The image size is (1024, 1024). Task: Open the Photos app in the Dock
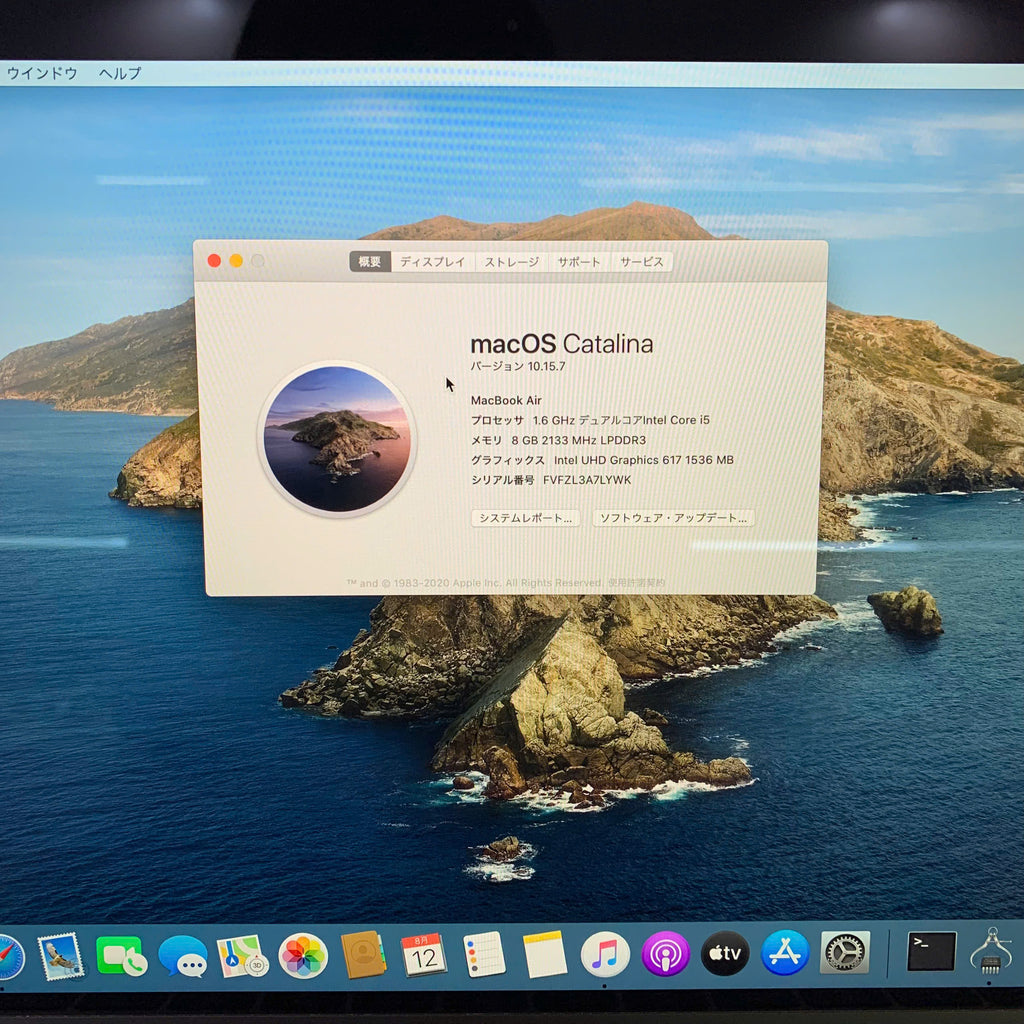(303, 956)
